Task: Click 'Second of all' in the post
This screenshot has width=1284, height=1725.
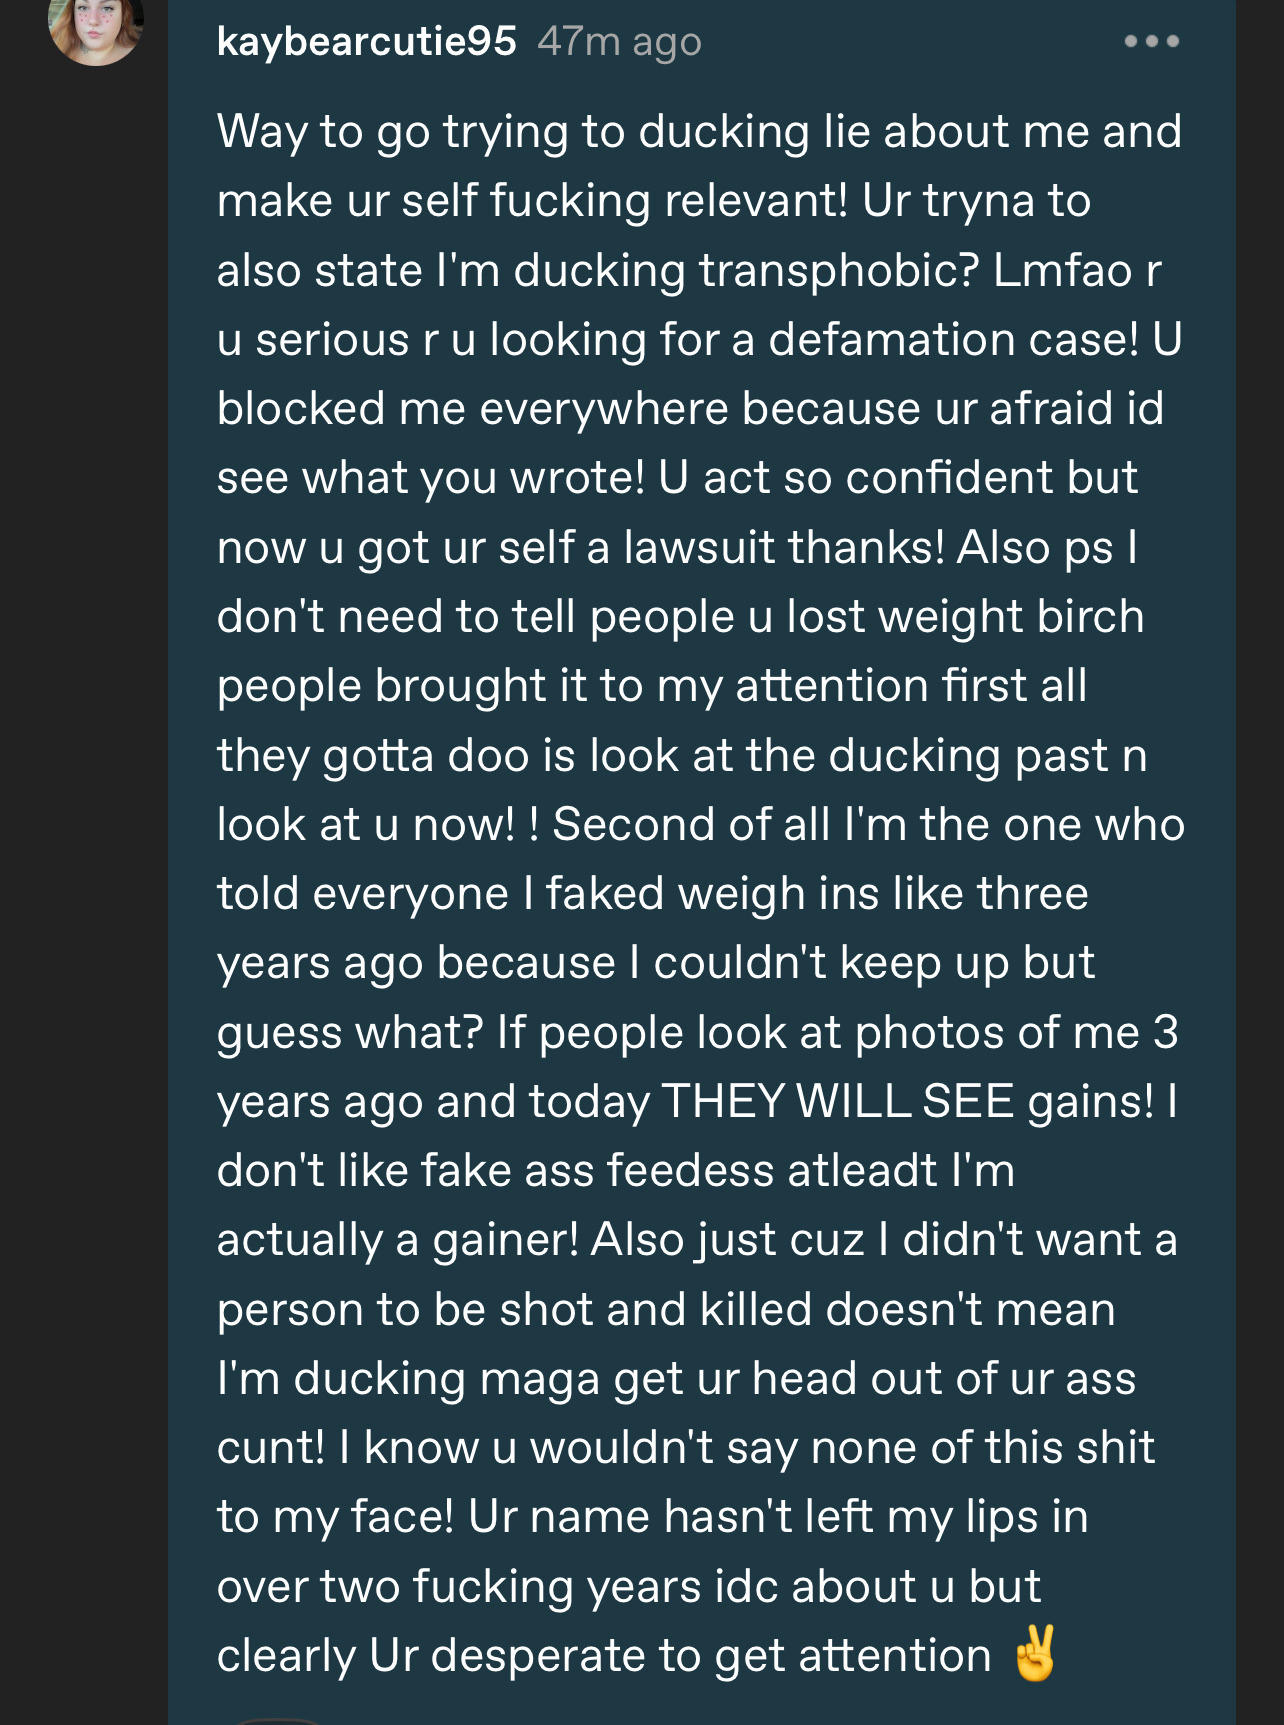Action: tap(691, 825)
